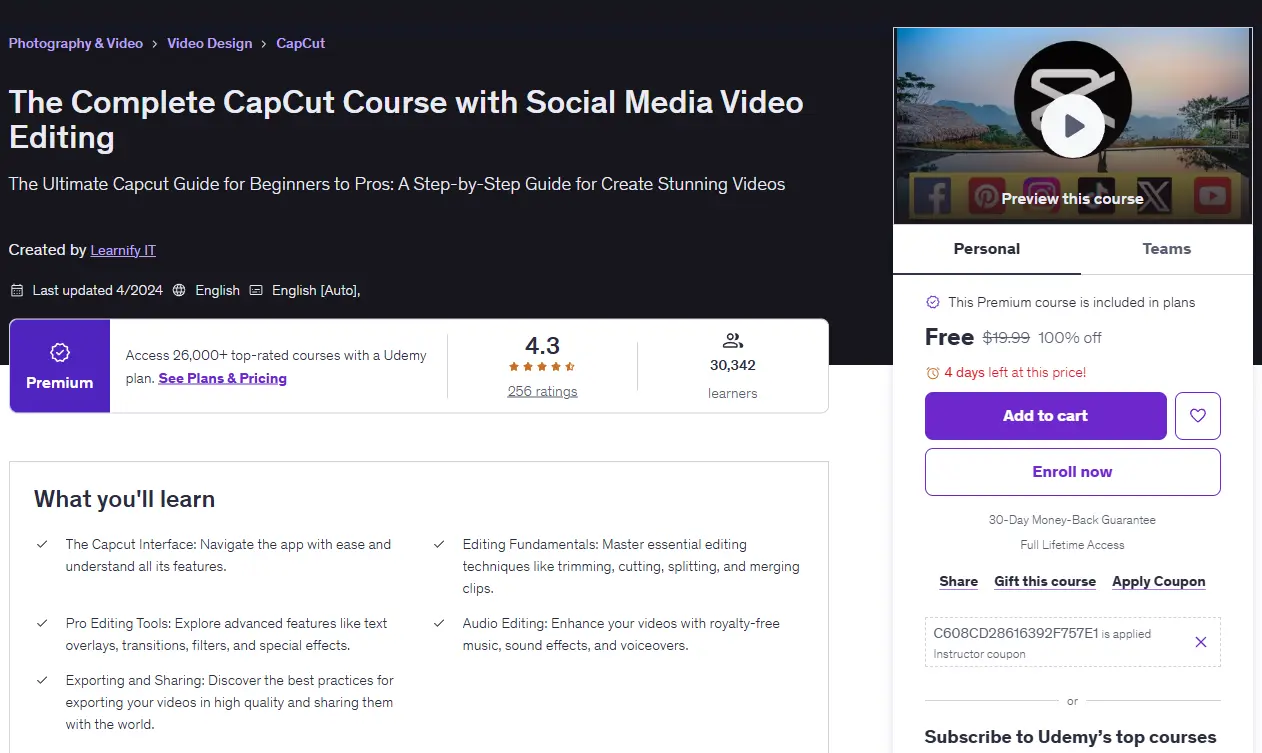The image size is (1262, 753).
Task: Click the coupon code C608CD28616392F757E1
Action: click(x=1016, y=633)
